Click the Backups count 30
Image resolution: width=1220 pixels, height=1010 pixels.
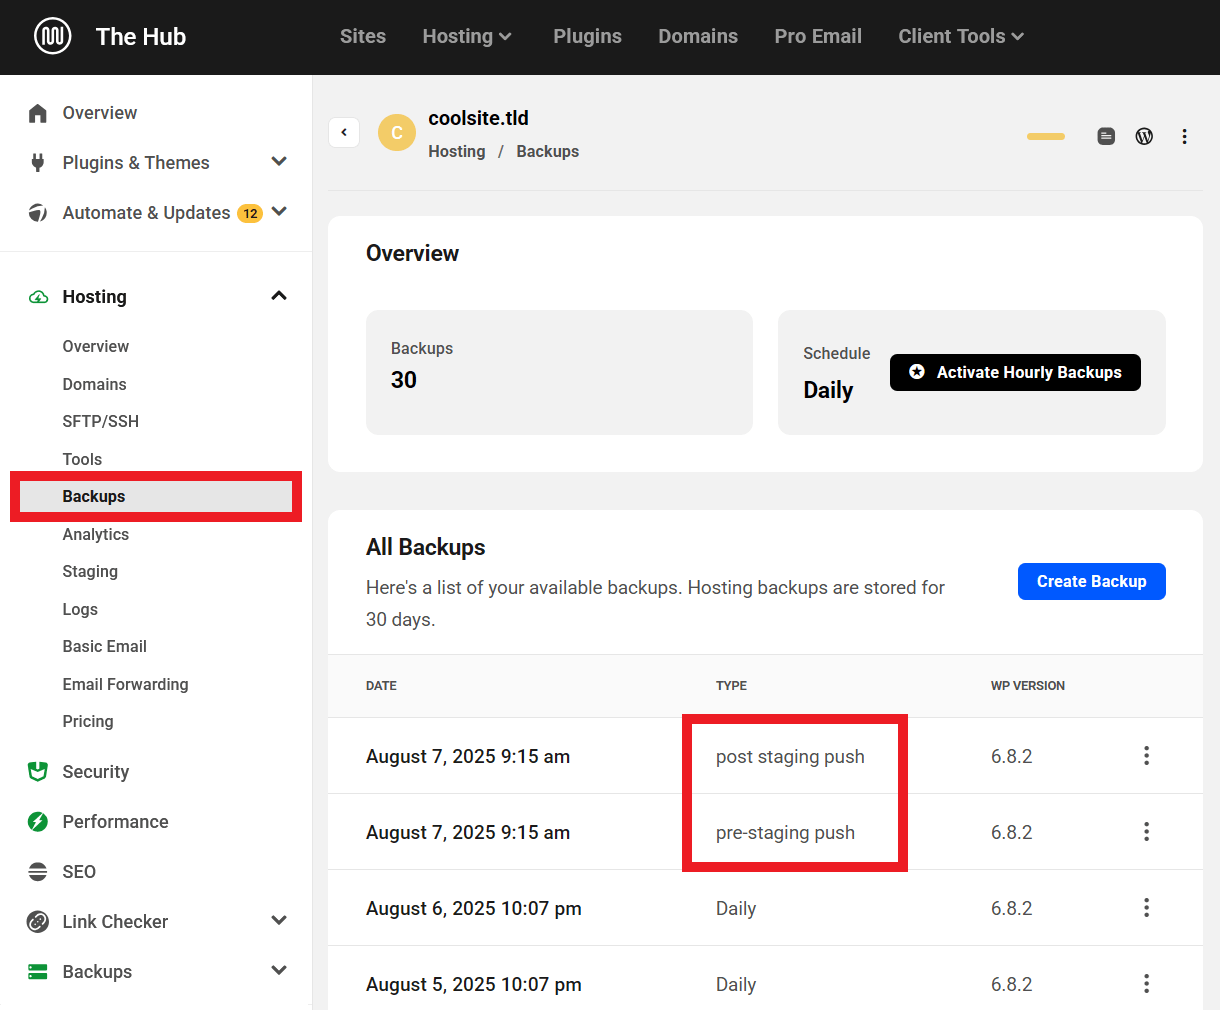404,380
